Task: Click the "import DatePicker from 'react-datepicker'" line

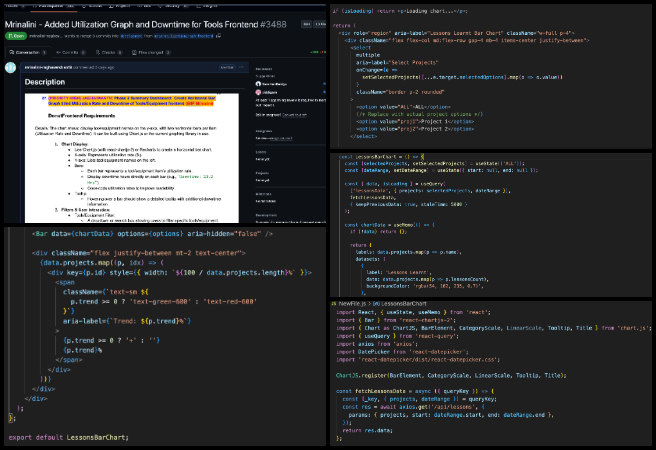Action: [400, 352]
